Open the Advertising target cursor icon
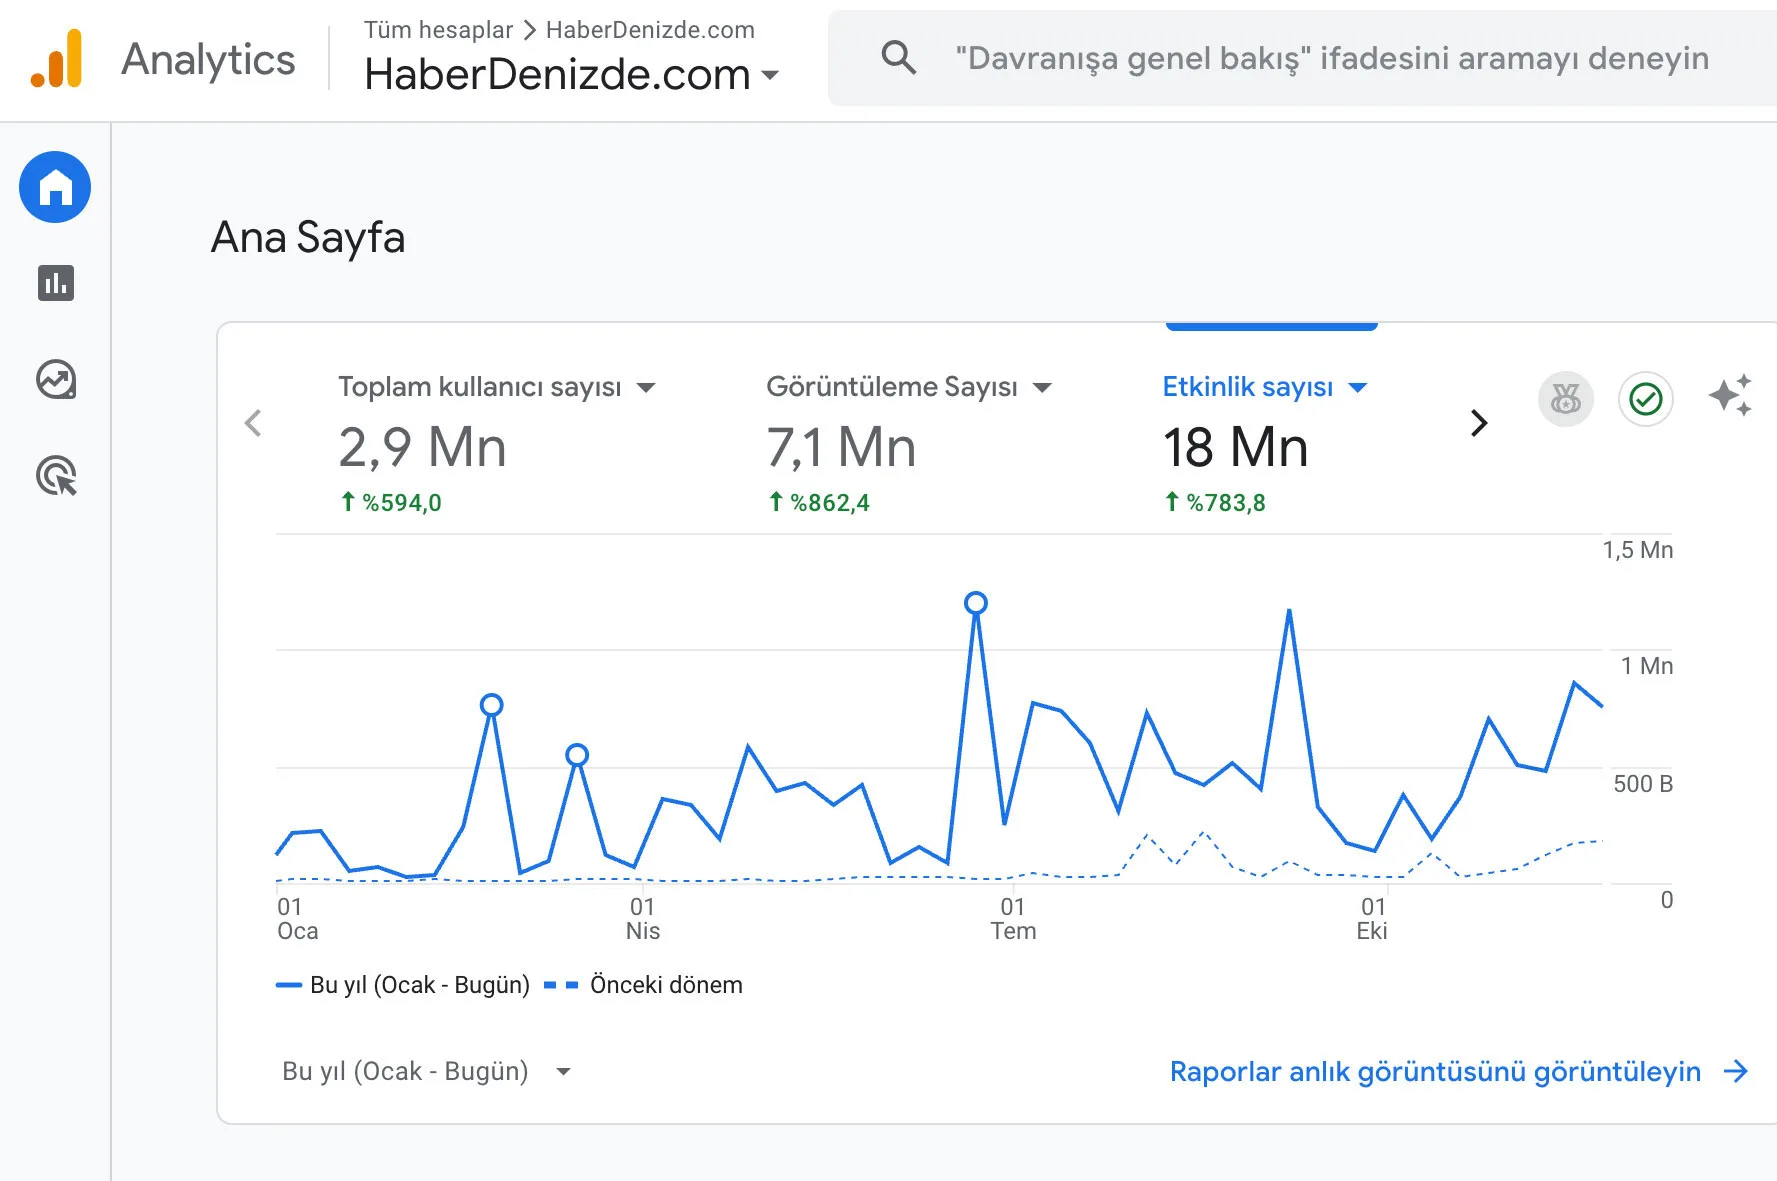The height and width of the screenshot is (1181, 1777). (x=56, y=476)
